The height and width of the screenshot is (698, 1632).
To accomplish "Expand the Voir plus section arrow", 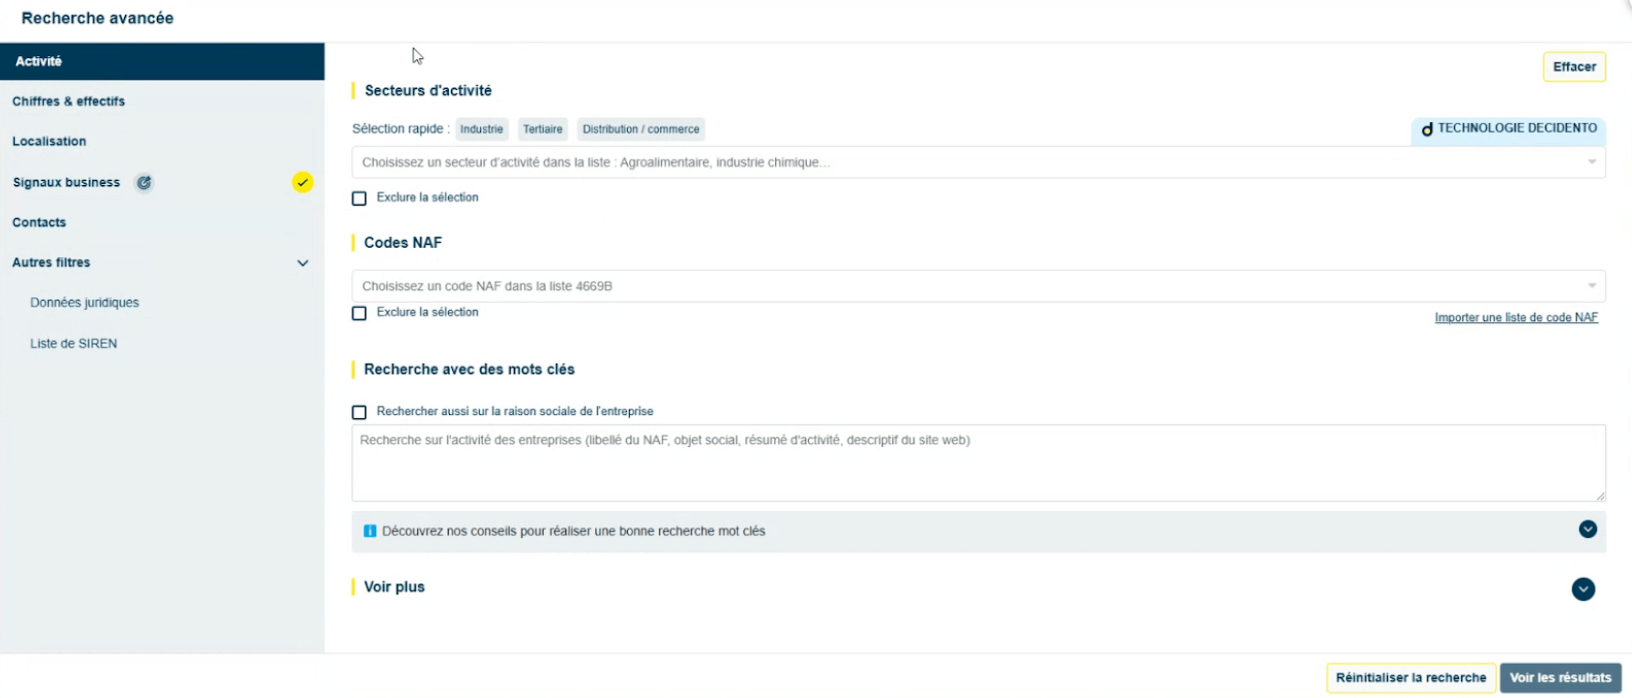I will tap(1583, 589).
